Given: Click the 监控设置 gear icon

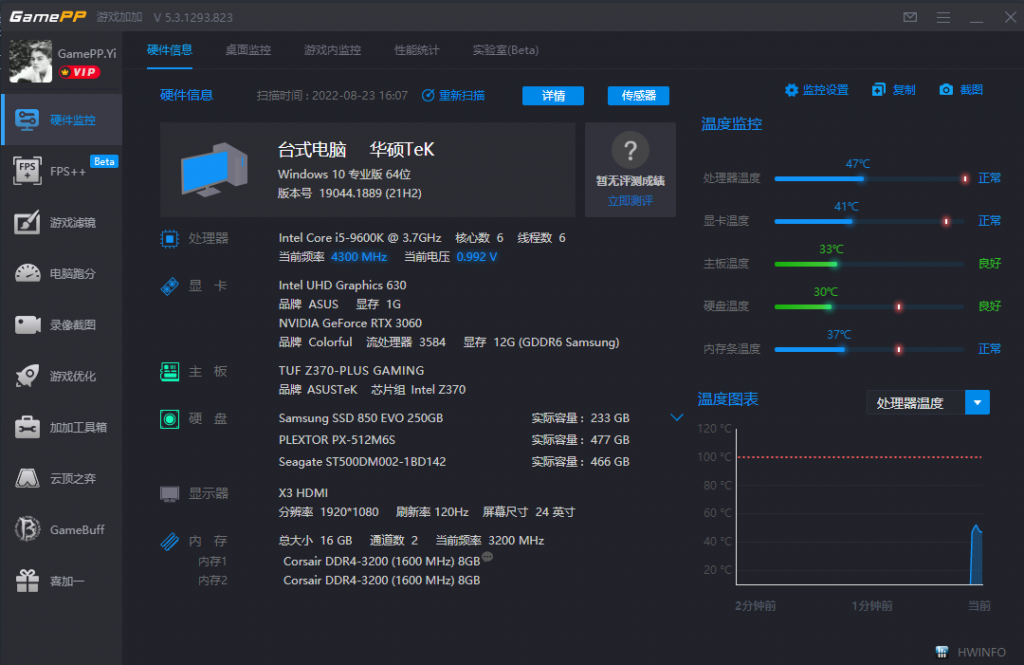Looking at the screenshot, I should tap(792, 90).
